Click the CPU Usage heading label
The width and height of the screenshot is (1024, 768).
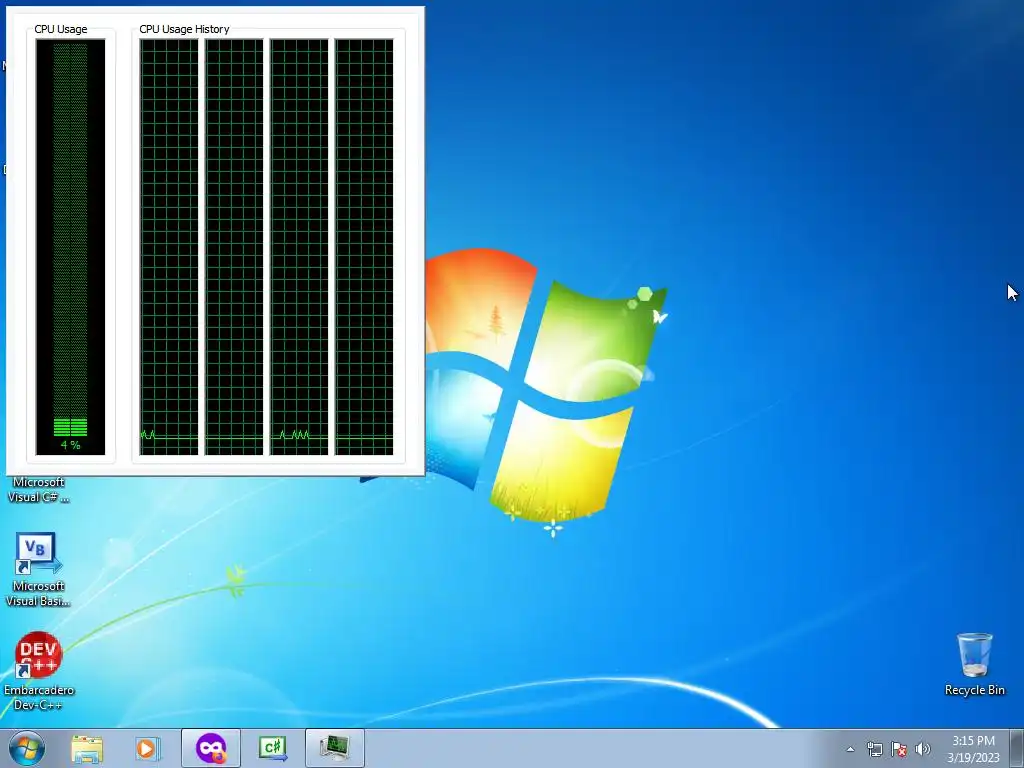tap(61, 29)
